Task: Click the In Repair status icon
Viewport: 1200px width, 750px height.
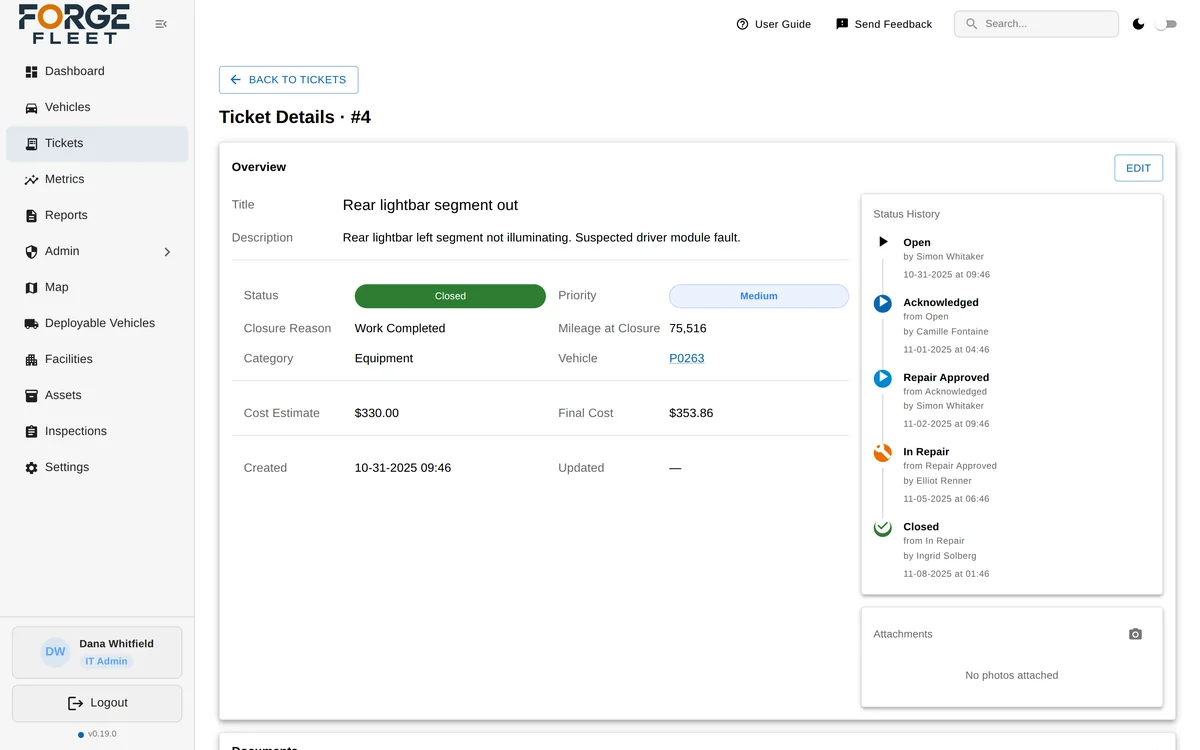Action: tap(883, 453)
